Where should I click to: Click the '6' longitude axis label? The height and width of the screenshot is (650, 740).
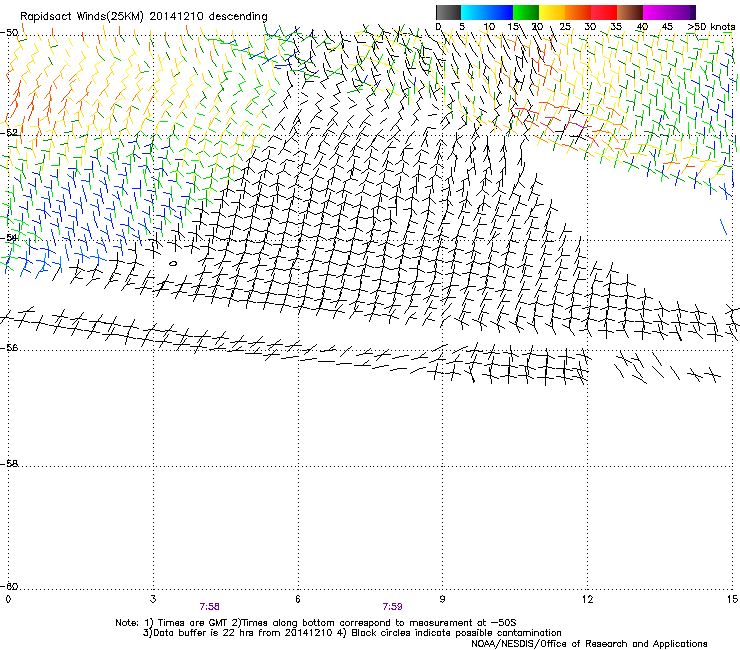298,599
